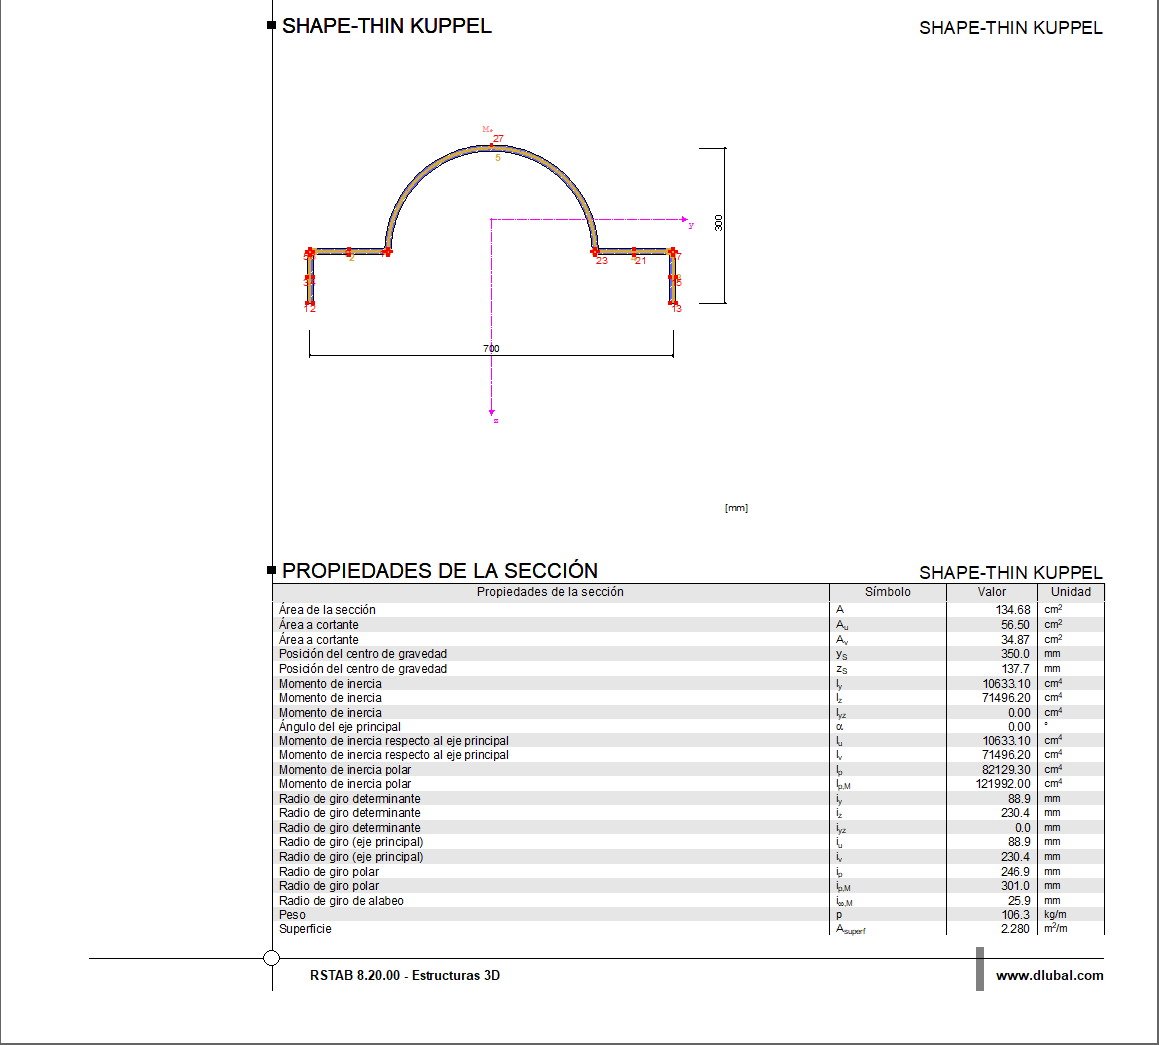The image size is (1159, 1045).
Task: Select the centroid position value 350.0
Action: (x=1015, y=654)
